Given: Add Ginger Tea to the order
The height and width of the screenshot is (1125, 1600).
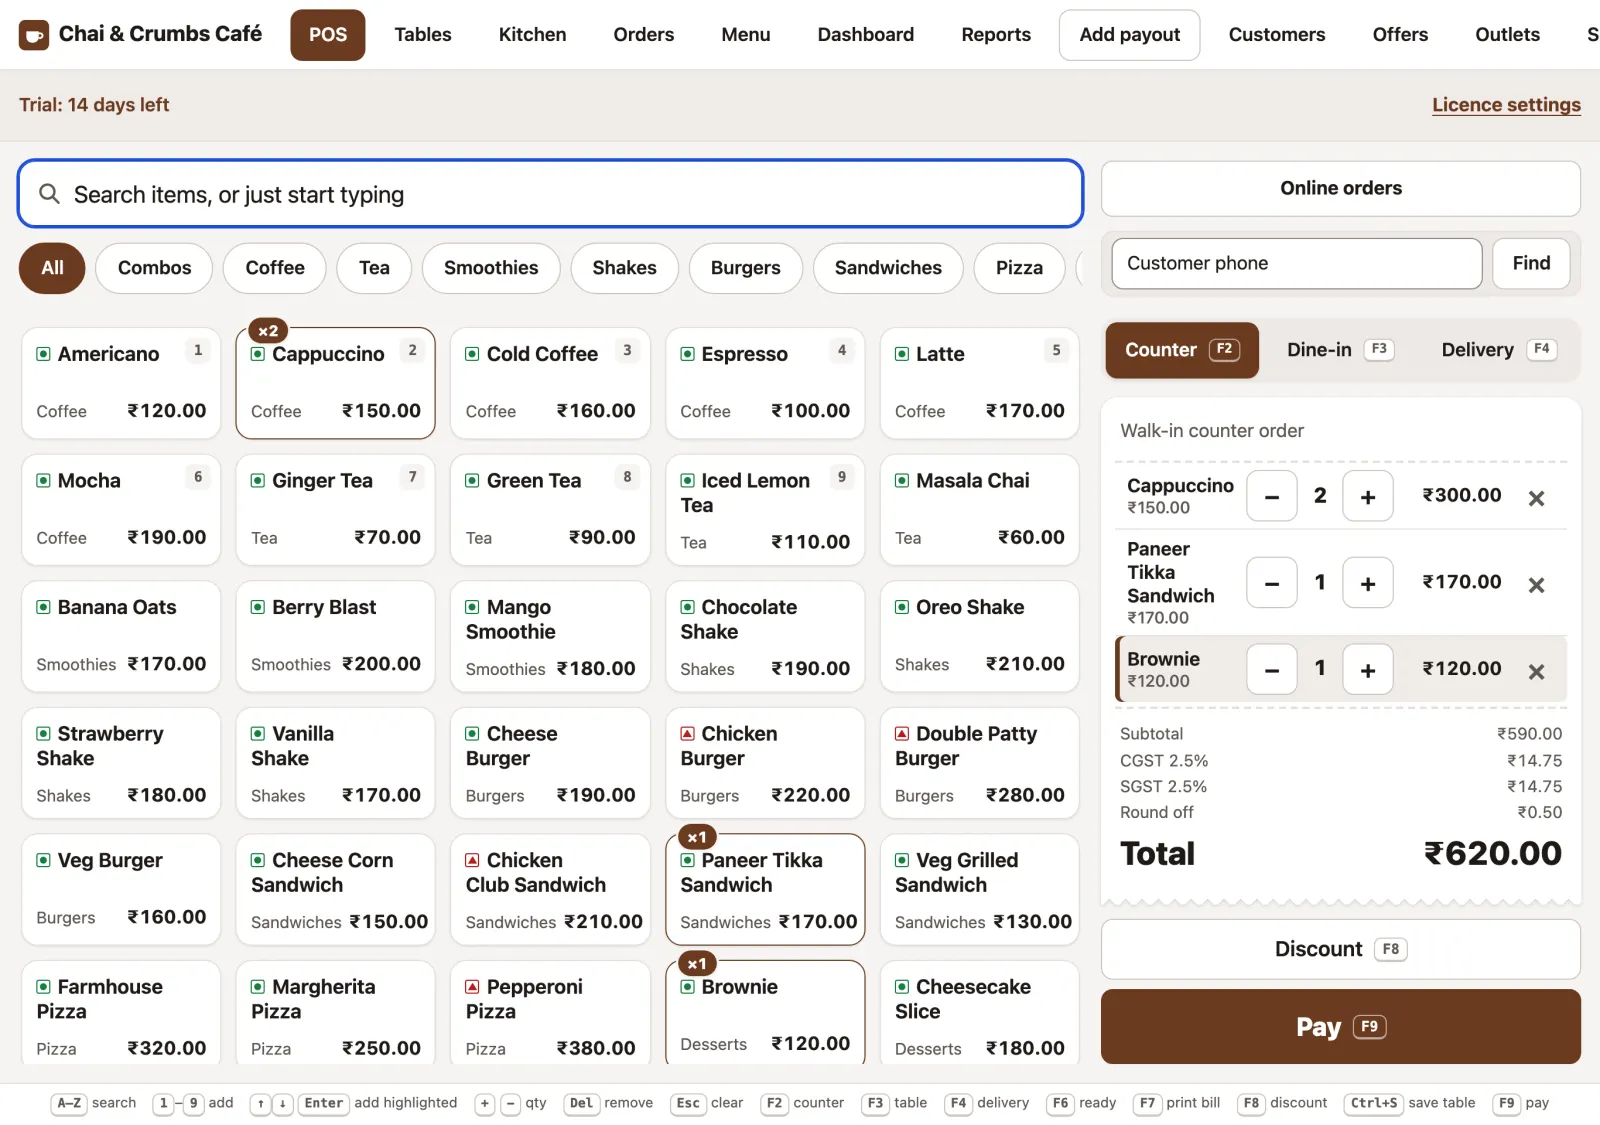Looking at the screenshot, I should point(335,510).
